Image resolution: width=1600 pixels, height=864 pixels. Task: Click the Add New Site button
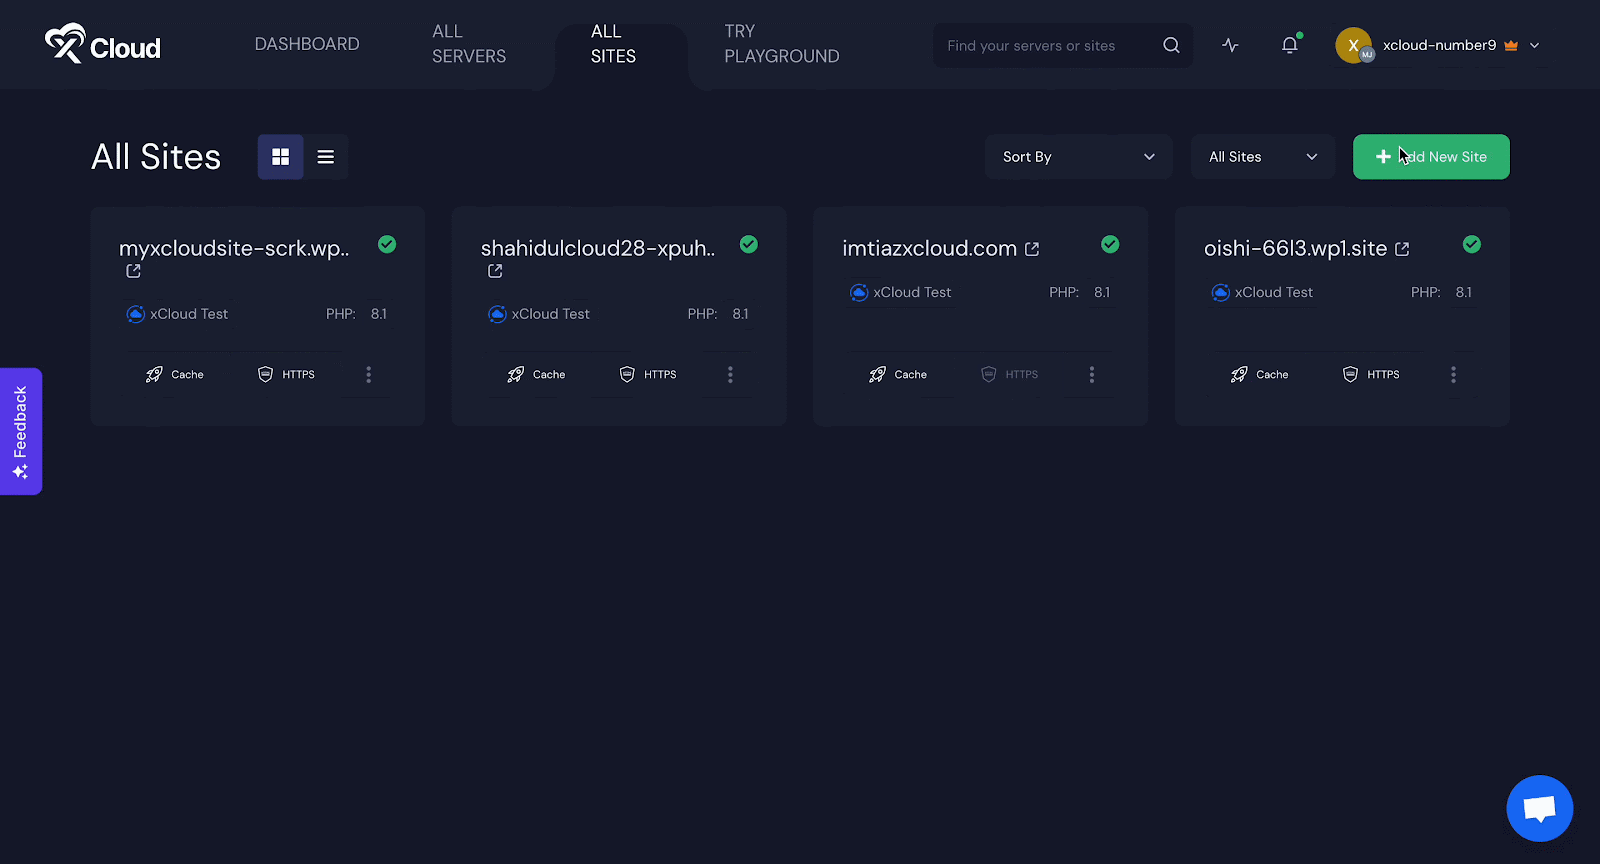[1430, 157]
